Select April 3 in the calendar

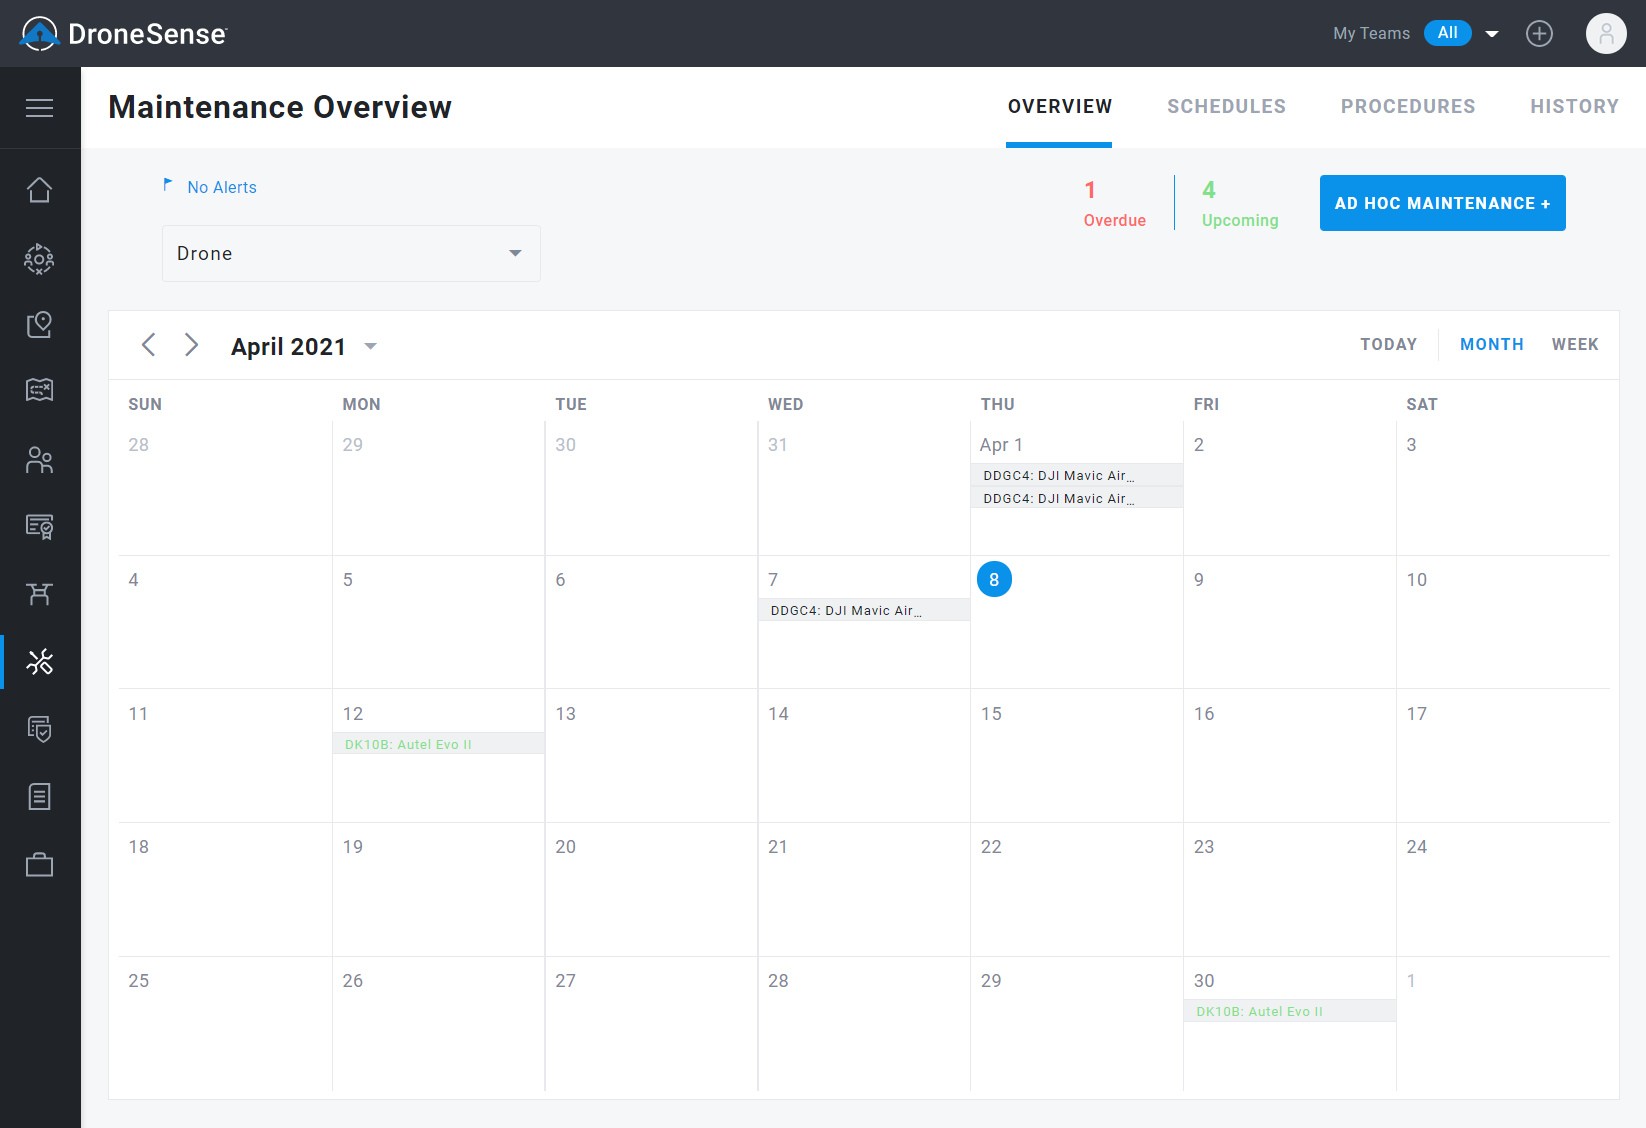coord(1411,445)
